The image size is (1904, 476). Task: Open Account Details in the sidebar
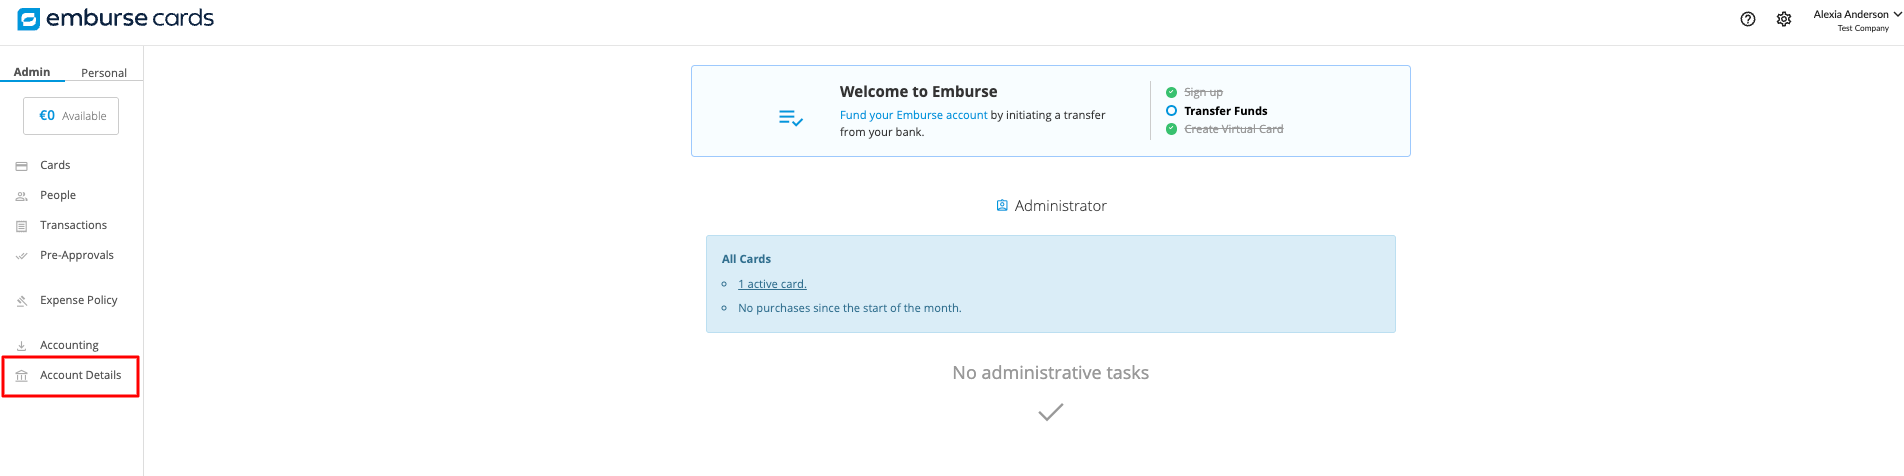pyautogui.click(x=81, y=375)
